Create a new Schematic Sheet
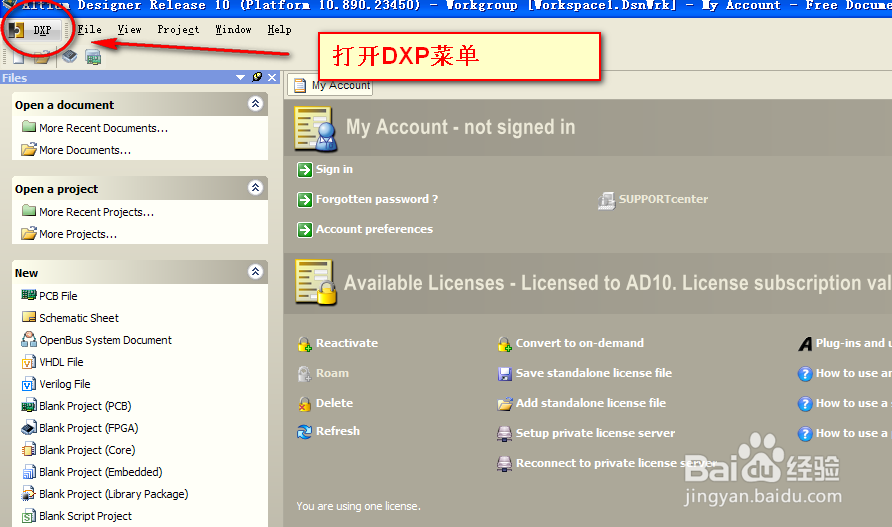 tap(79, 318)
